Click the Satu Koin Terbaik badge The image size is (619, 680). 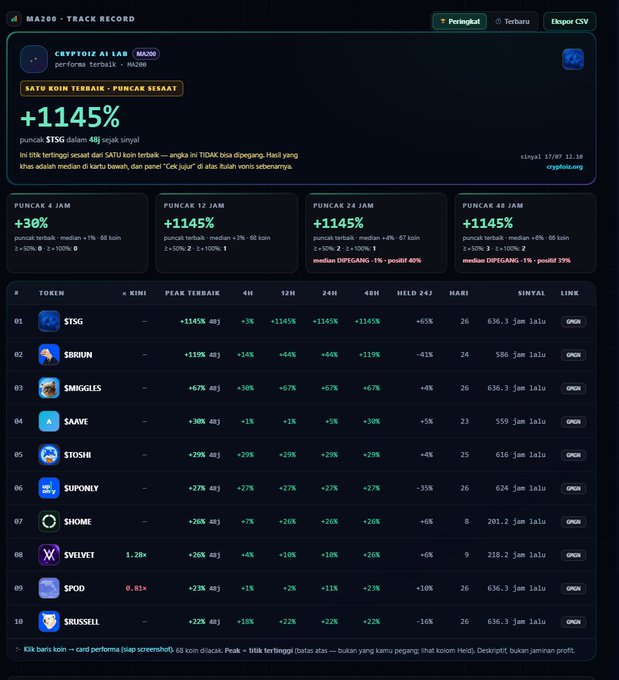[x=102, y=88]
